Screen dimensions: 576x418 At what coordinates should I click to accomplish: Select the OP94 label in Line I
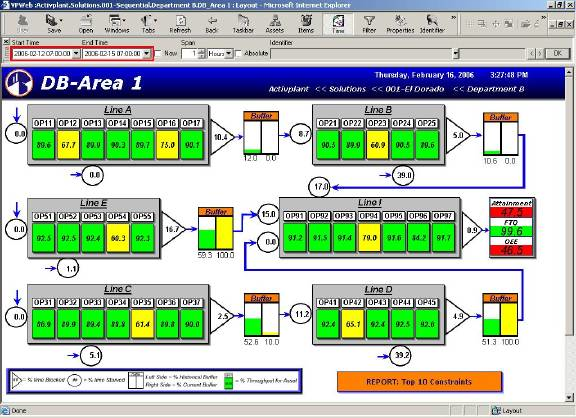point(369,216)
